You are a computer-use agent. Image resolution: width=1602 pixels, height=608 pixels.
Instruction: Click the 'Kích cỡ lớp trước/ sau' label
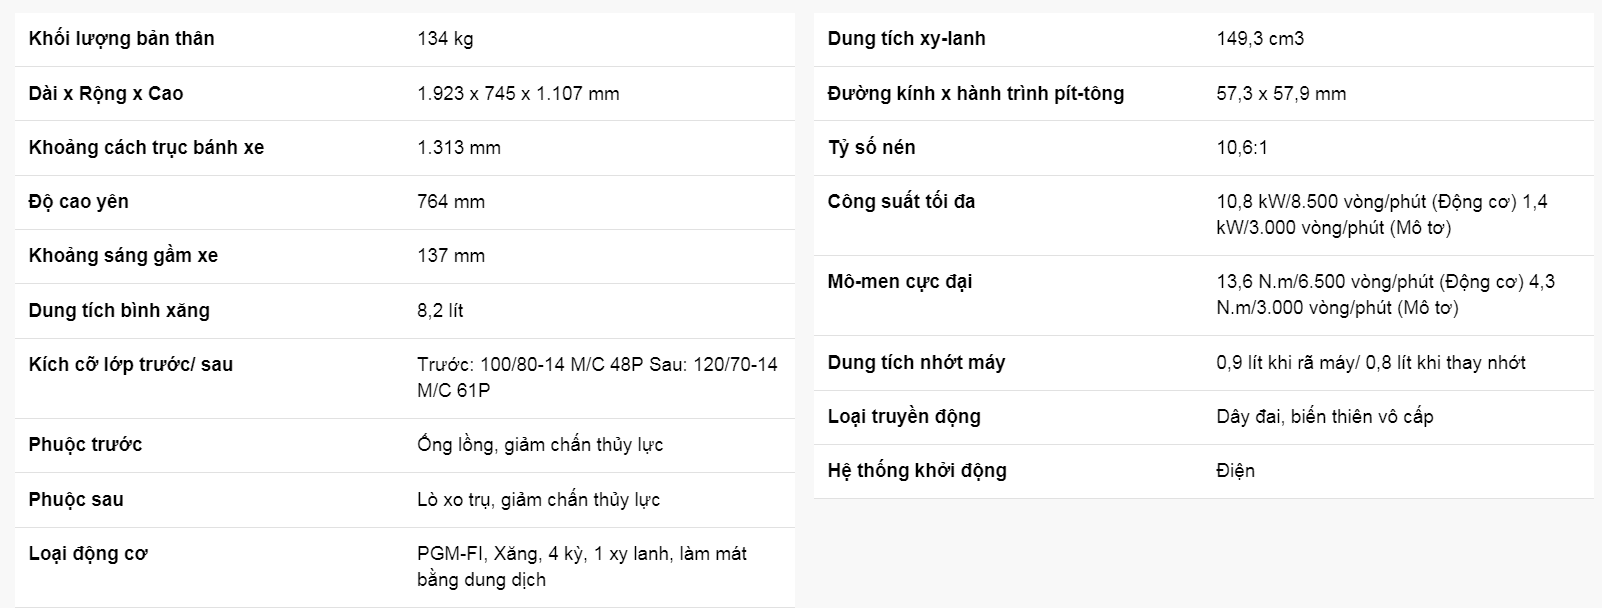[x=130, y=364]
